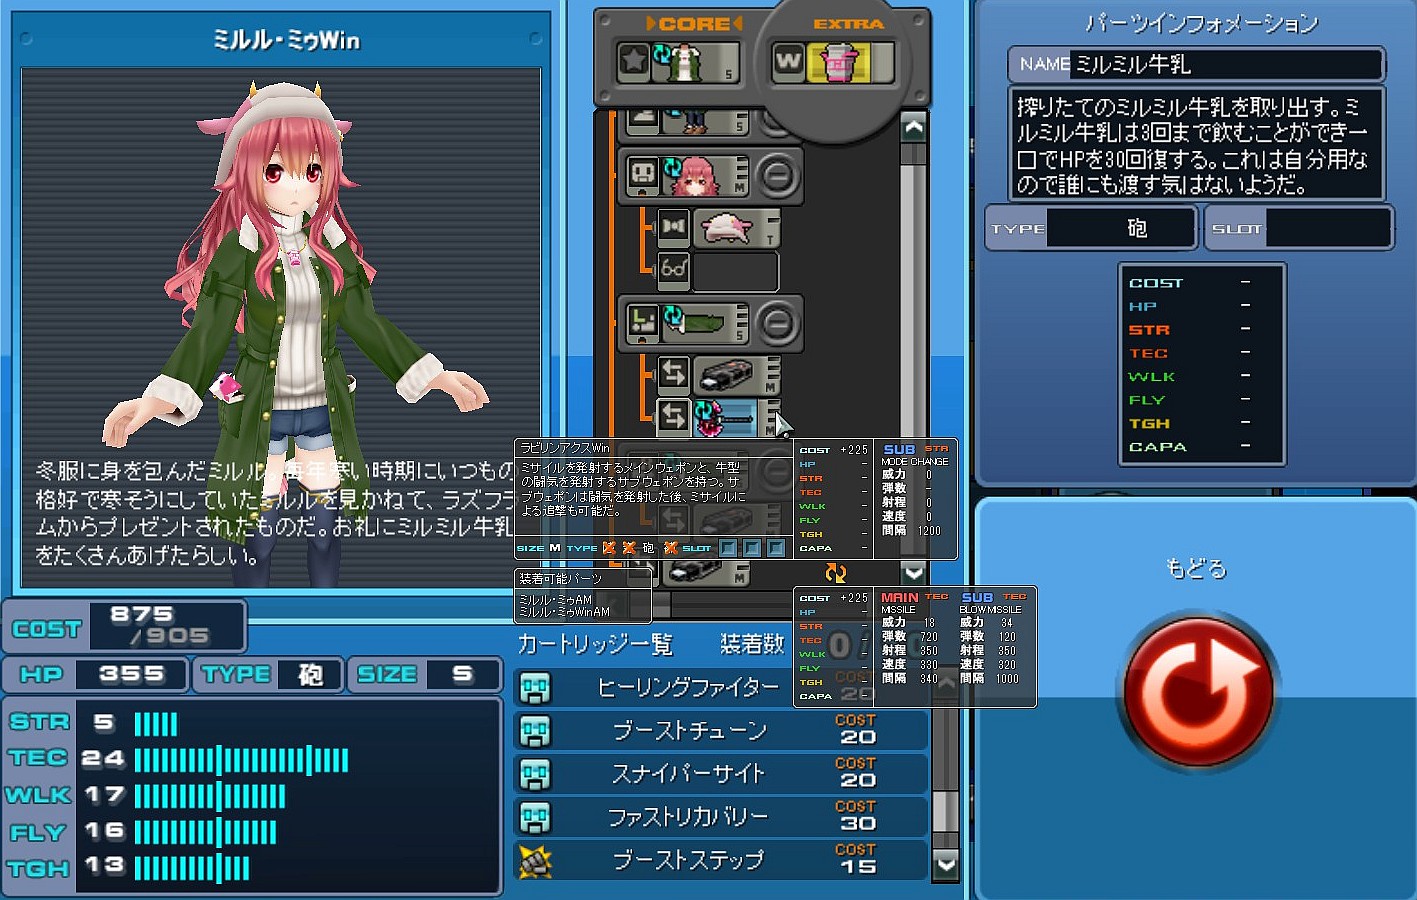Click the orange rotate arrows icon
1417x900 pixels.
835,573
